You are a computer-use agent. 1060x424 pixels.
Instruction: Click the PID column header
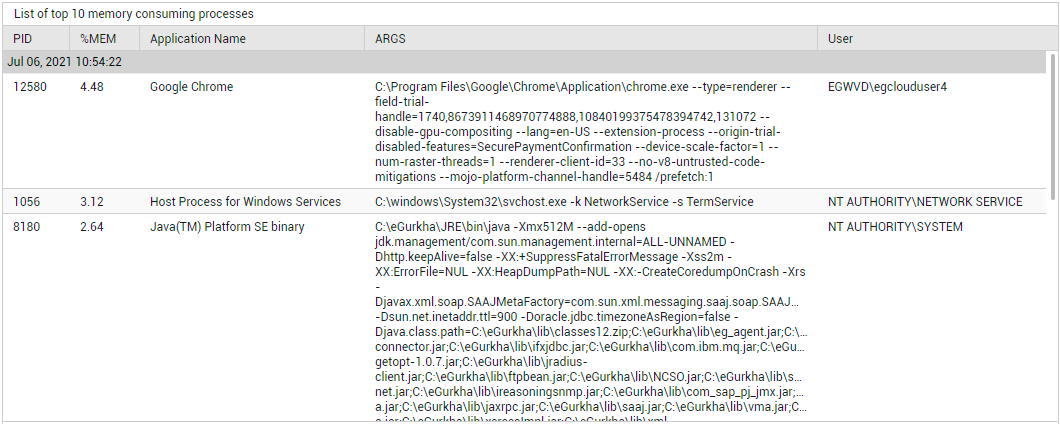coord(36,39)
